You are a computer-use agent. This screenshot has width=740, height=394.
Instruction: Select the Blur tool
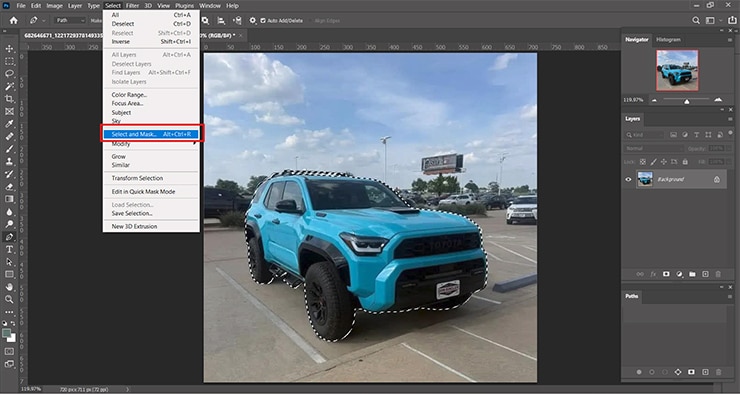(x=9, y=212)
